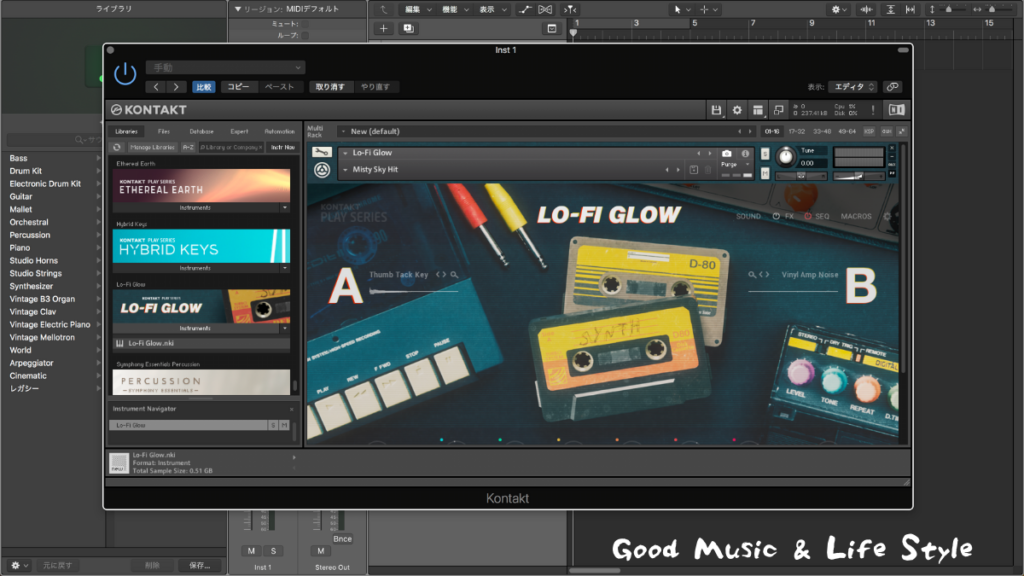Open the Purge dropdown menu
This screenshot has width=1024, height=576.
(736, 165)
